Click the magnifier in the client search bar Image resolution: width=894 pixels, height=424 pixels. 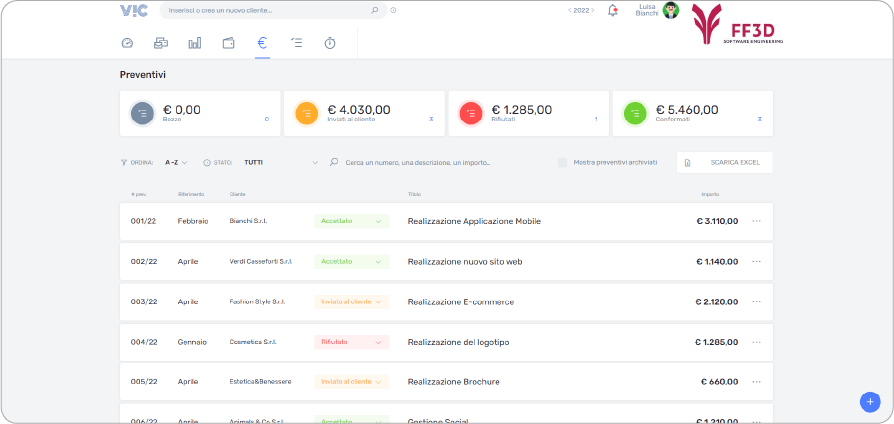click(x=375, y=10)
